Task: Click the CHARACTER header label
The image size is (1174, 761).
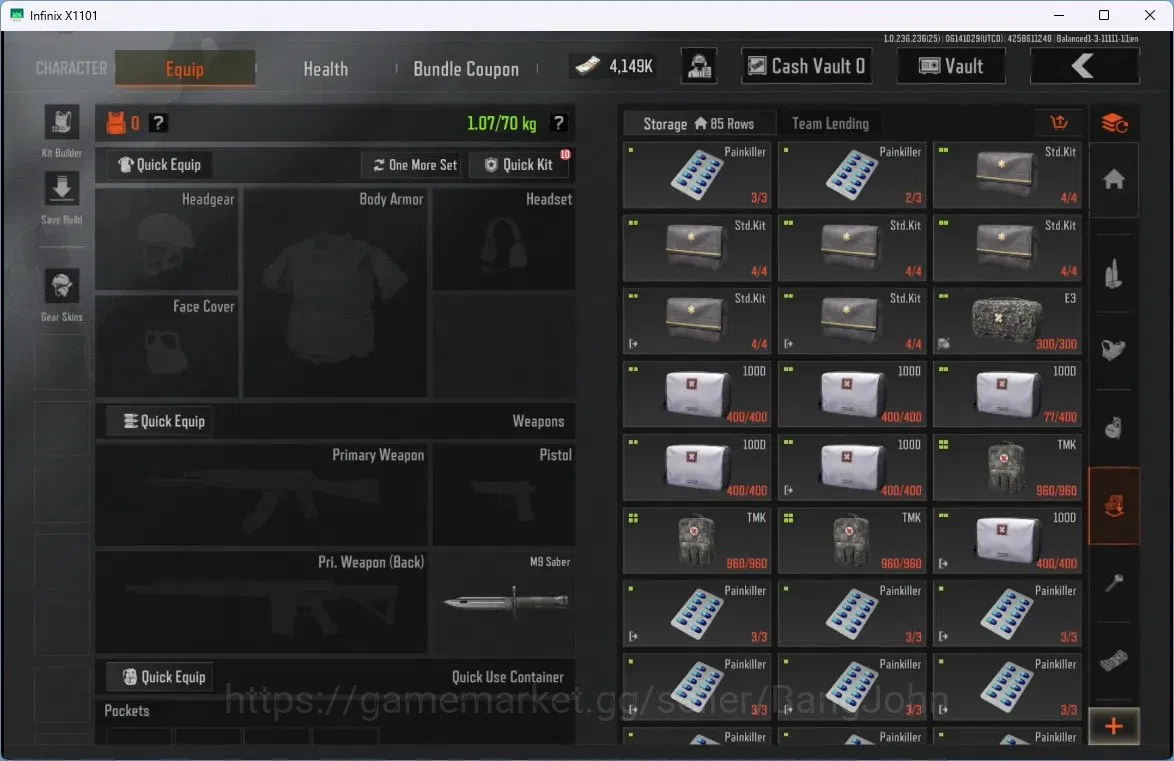Action: pos(72,68)
